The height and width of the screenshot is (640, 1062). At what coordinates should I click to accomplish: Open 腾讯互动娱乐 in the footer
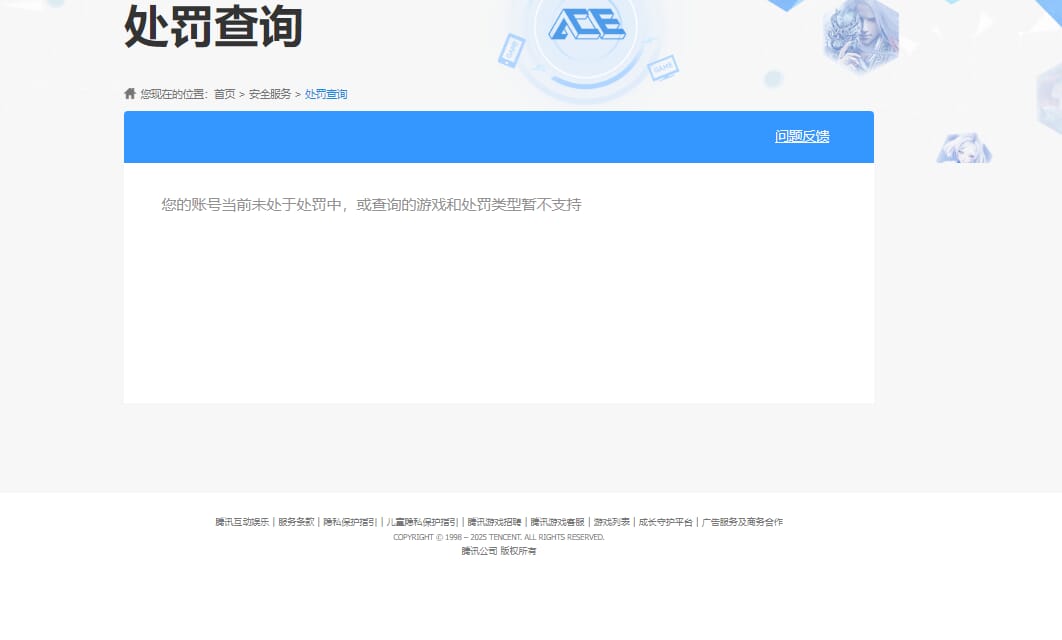click(243, 521)
